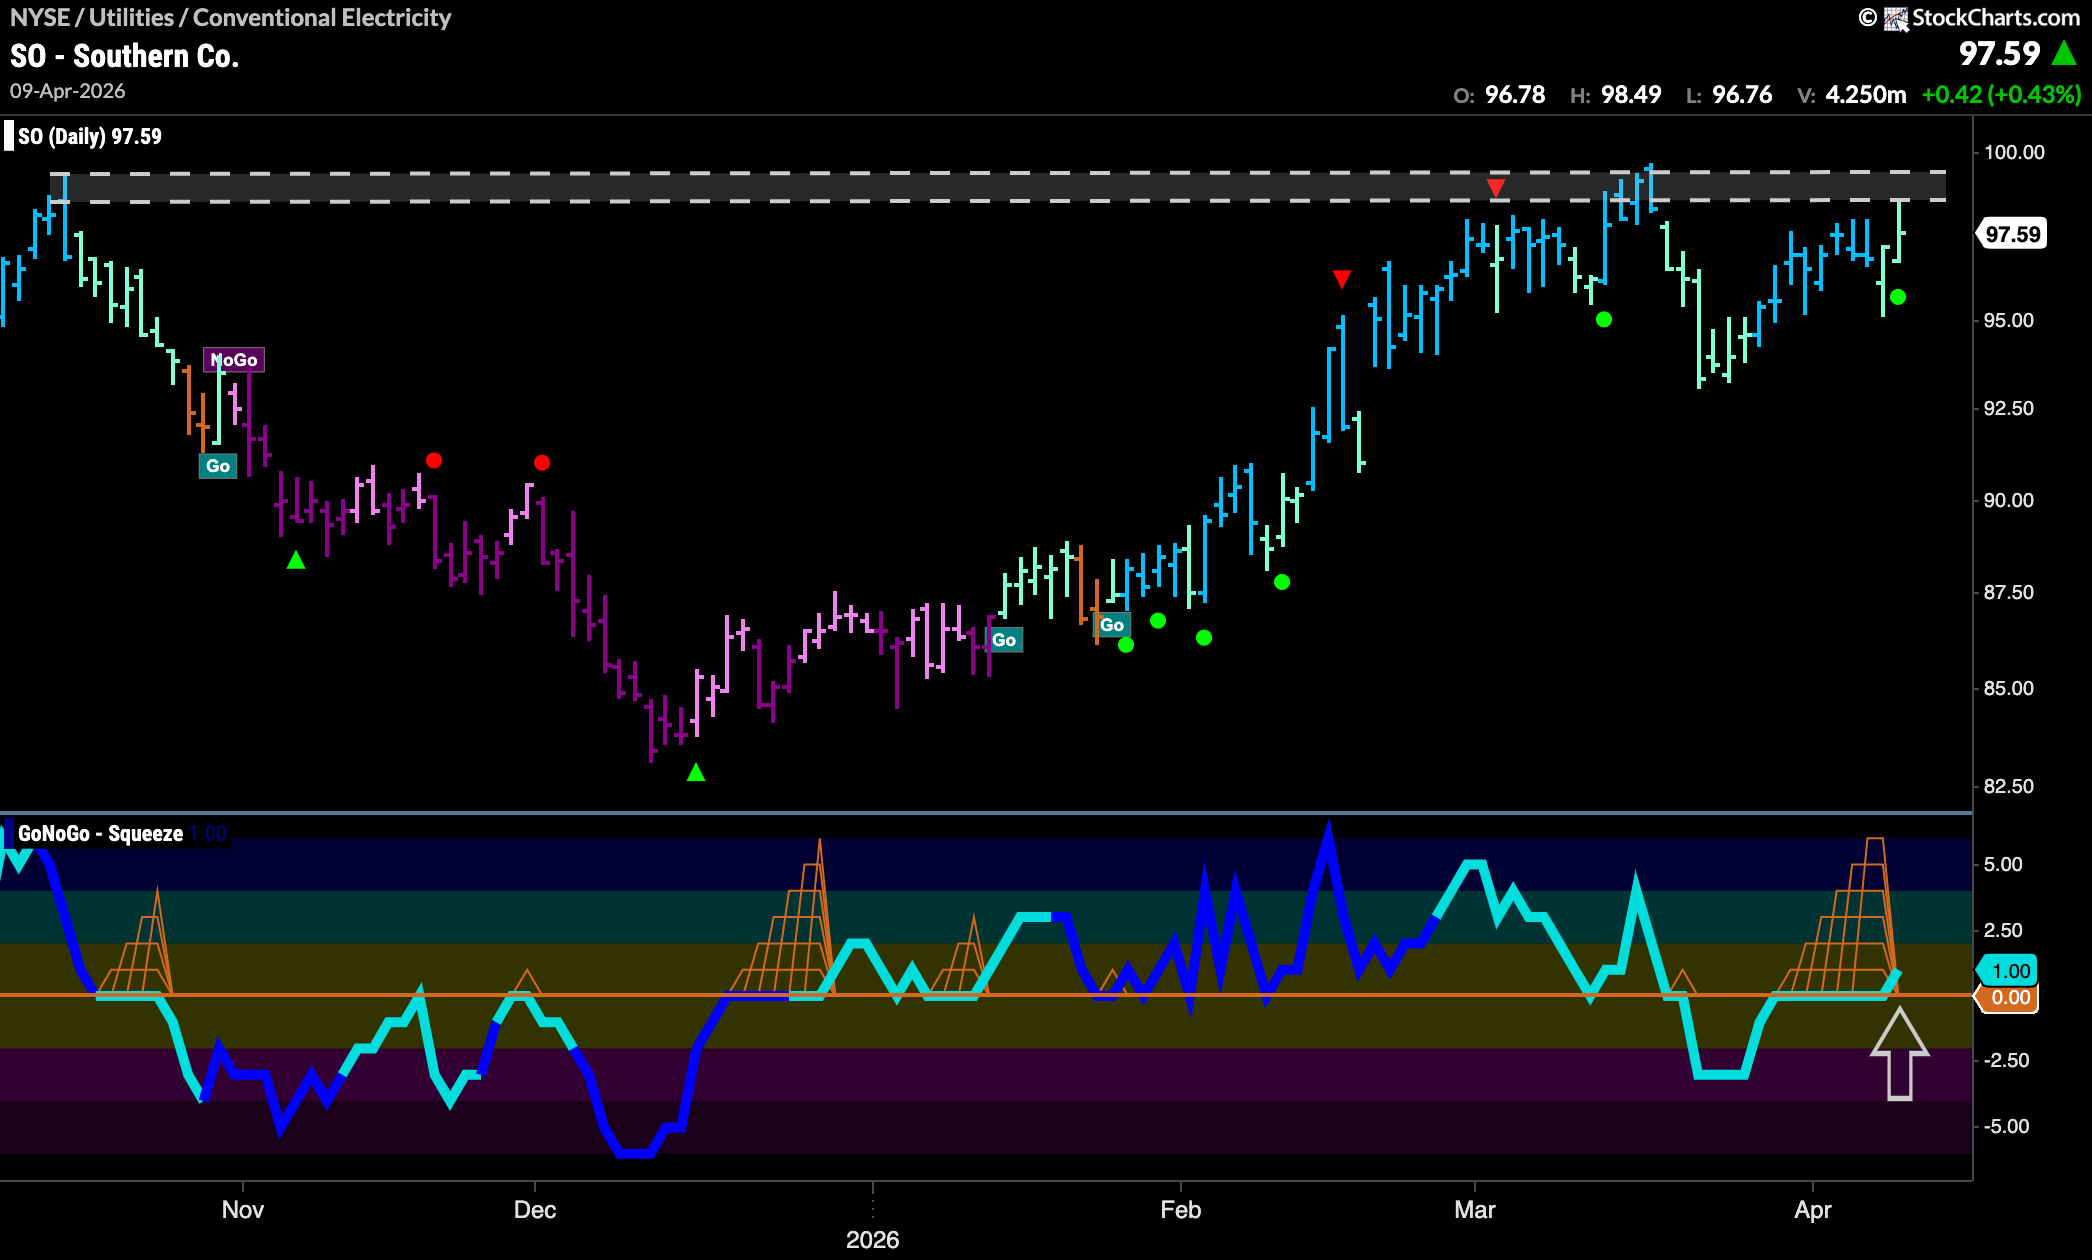Click the green circle below mid-March bars
The width and height of the screenshot is (2092, 1260).
(x=1604, y=320)
